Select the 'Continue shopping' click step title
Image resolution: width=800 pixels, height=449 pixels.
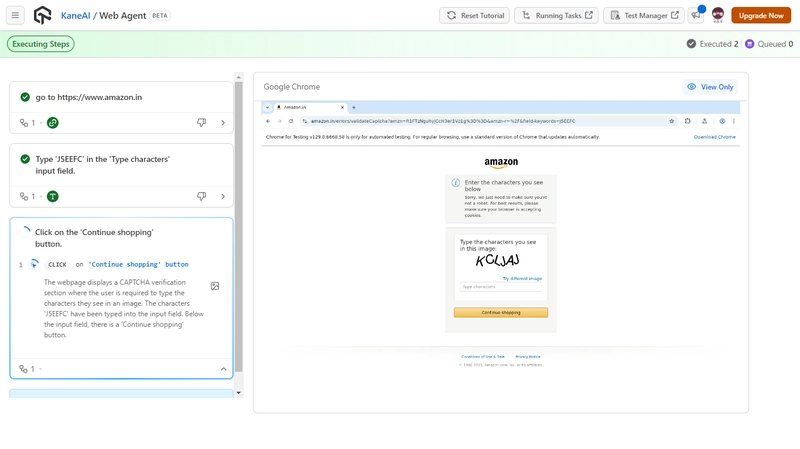point(94,238)
